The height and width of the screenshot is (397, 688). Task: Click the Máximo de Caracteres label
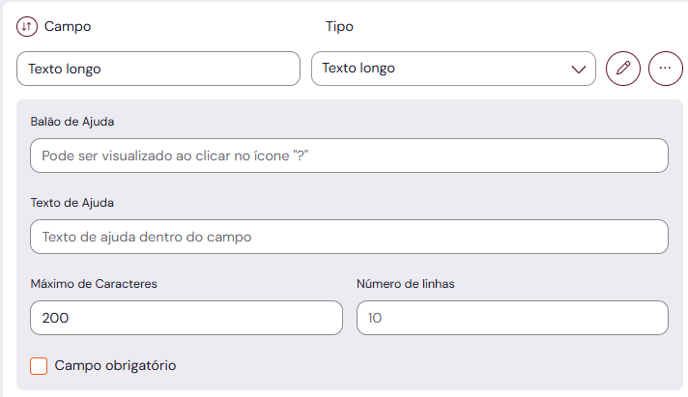[94, 284]
